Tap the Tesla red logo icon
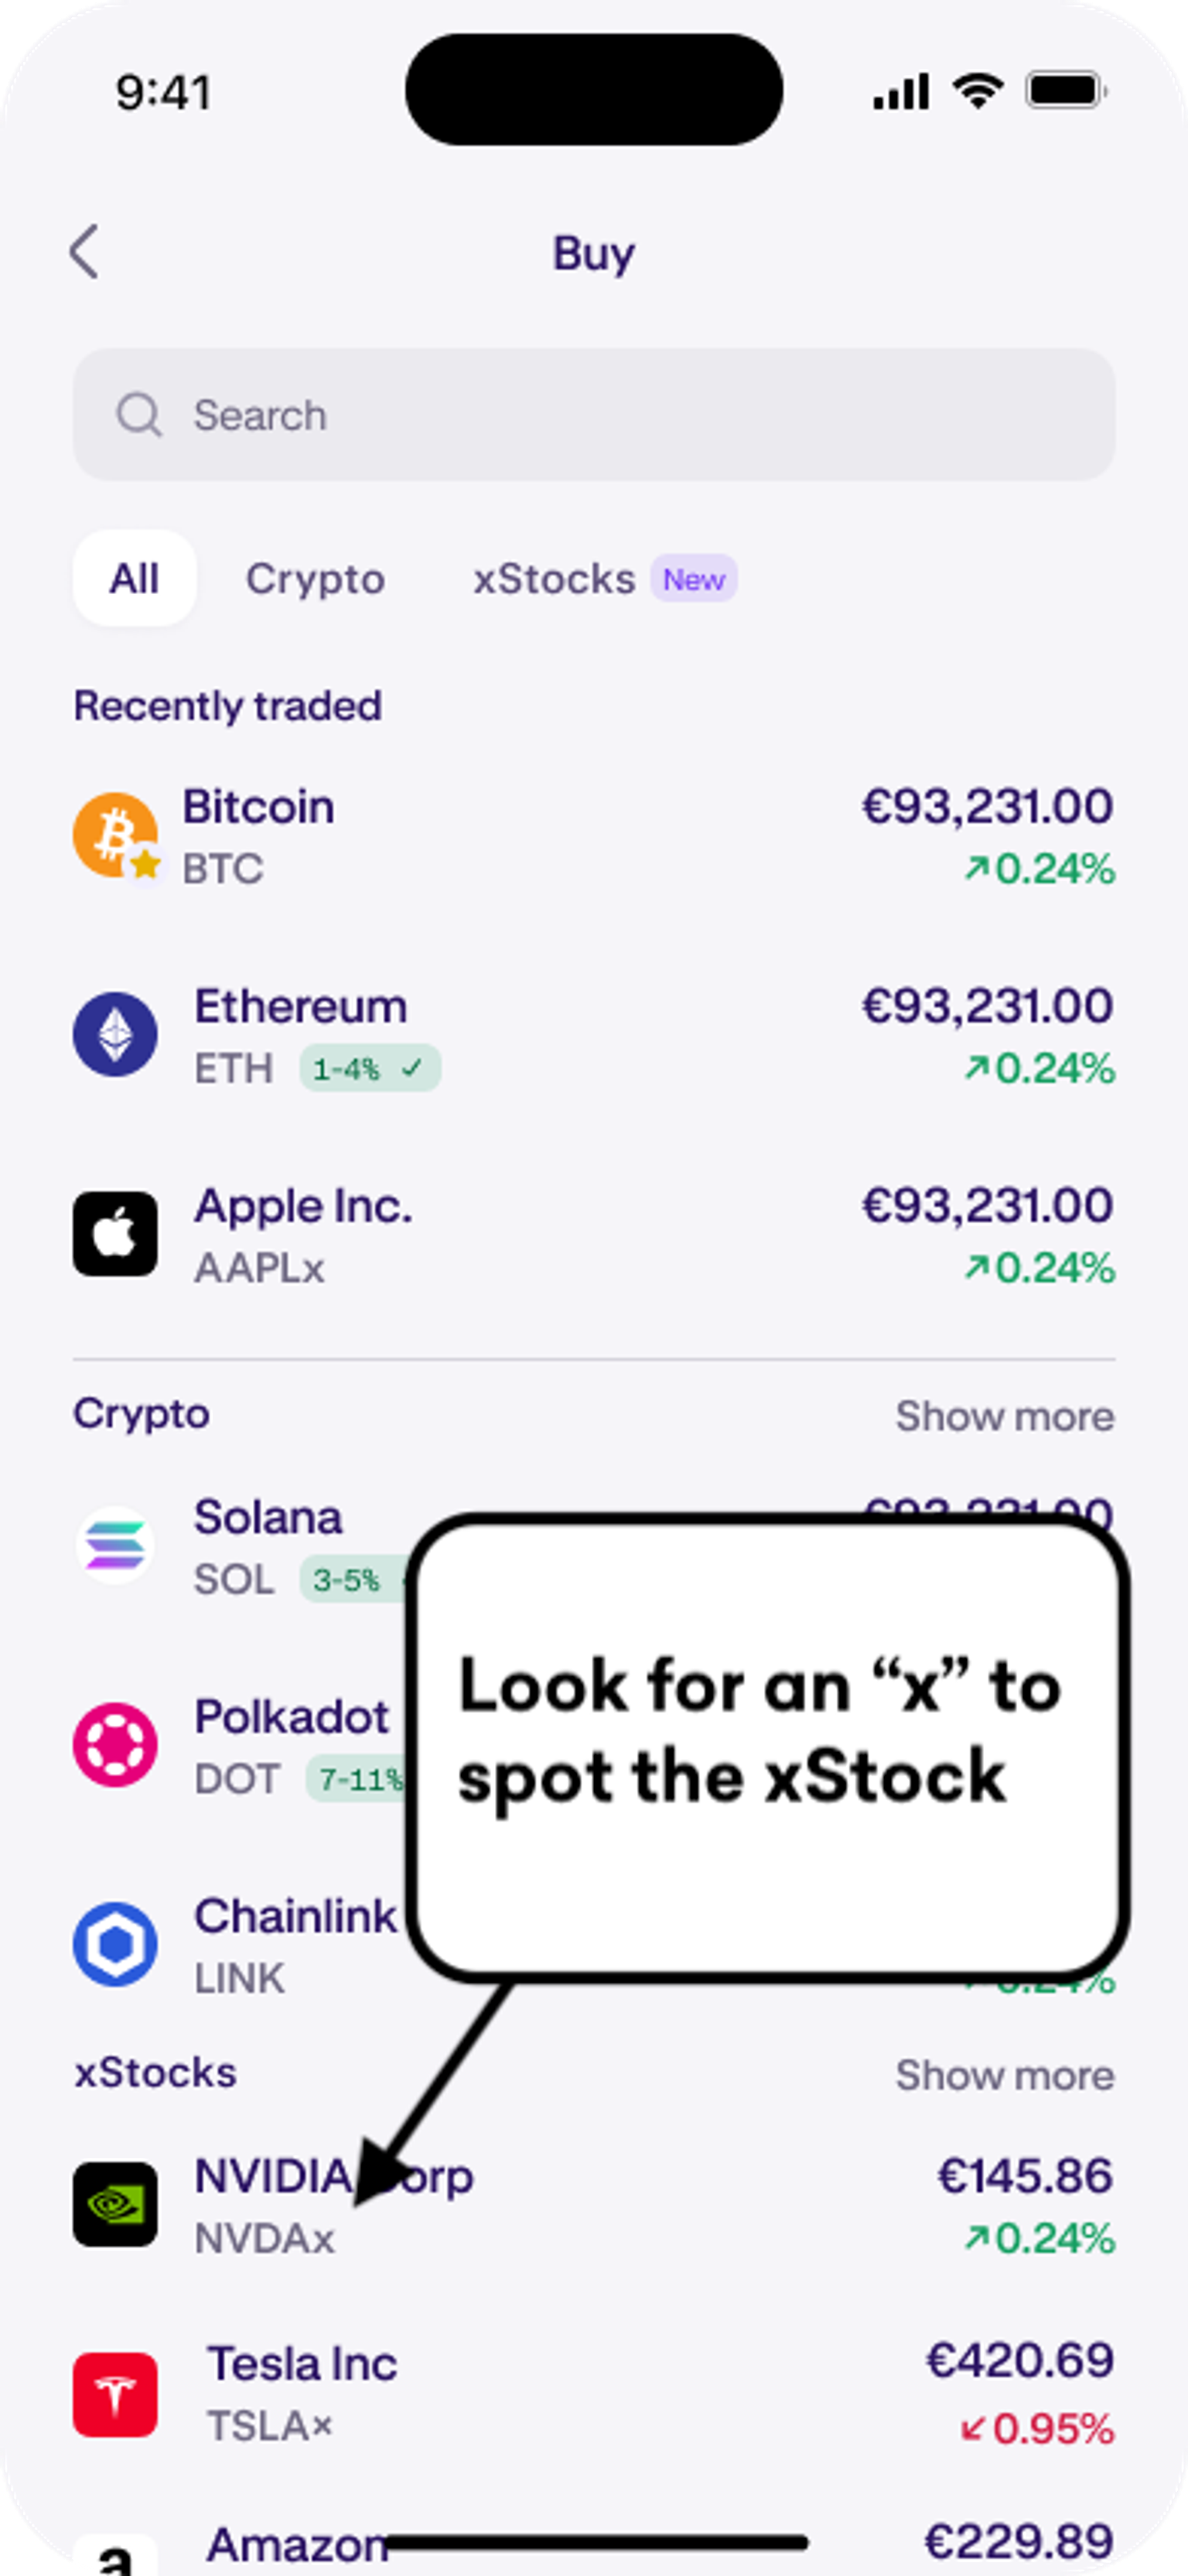Screen dimensions: 1188x2576 coord(115,2394)
